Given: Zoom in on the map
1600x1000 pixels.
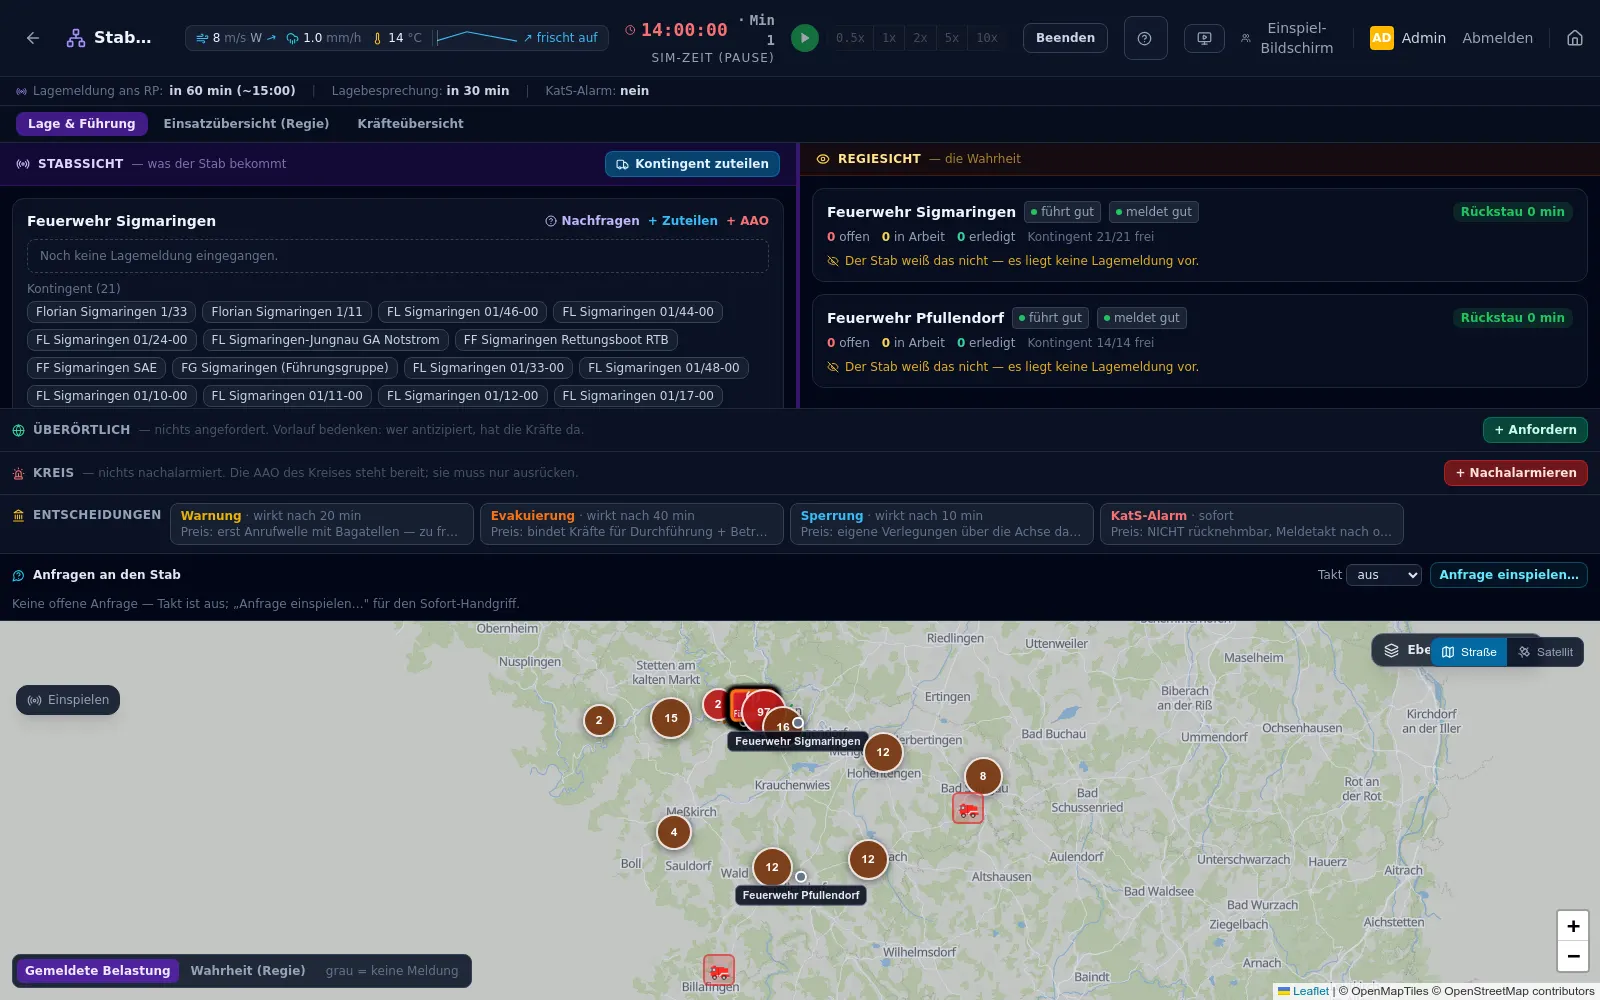Looking at the screenshot, I should tap(1573, 926).
